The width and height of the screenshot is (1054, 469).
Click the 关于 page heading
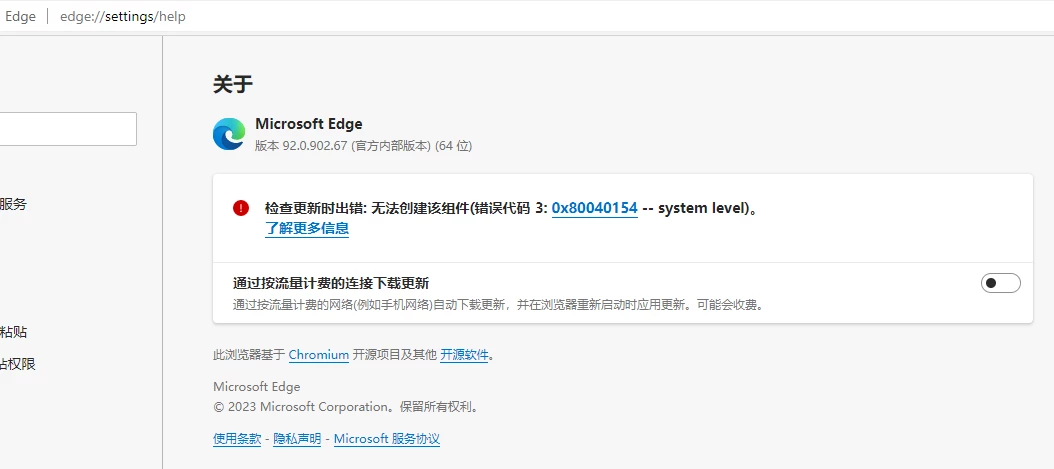(x=233, y=84)
